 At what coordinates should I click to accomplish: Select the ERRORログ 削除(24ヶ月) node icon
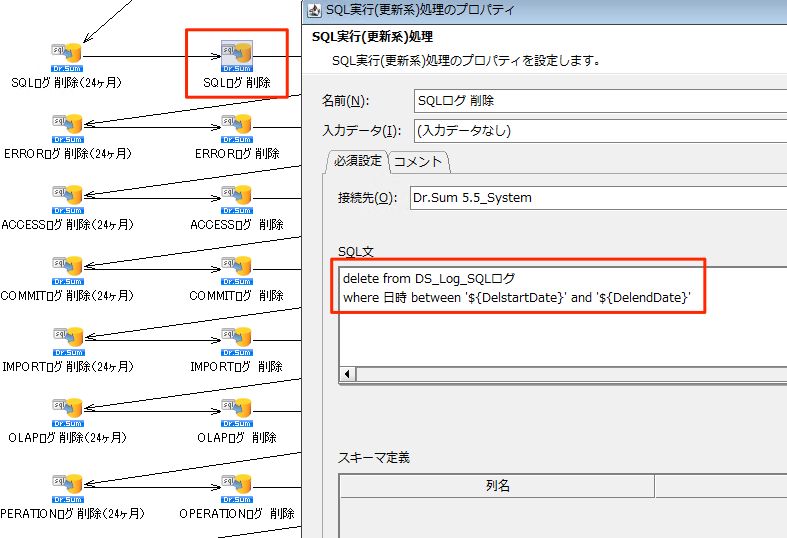coord(67,128)
